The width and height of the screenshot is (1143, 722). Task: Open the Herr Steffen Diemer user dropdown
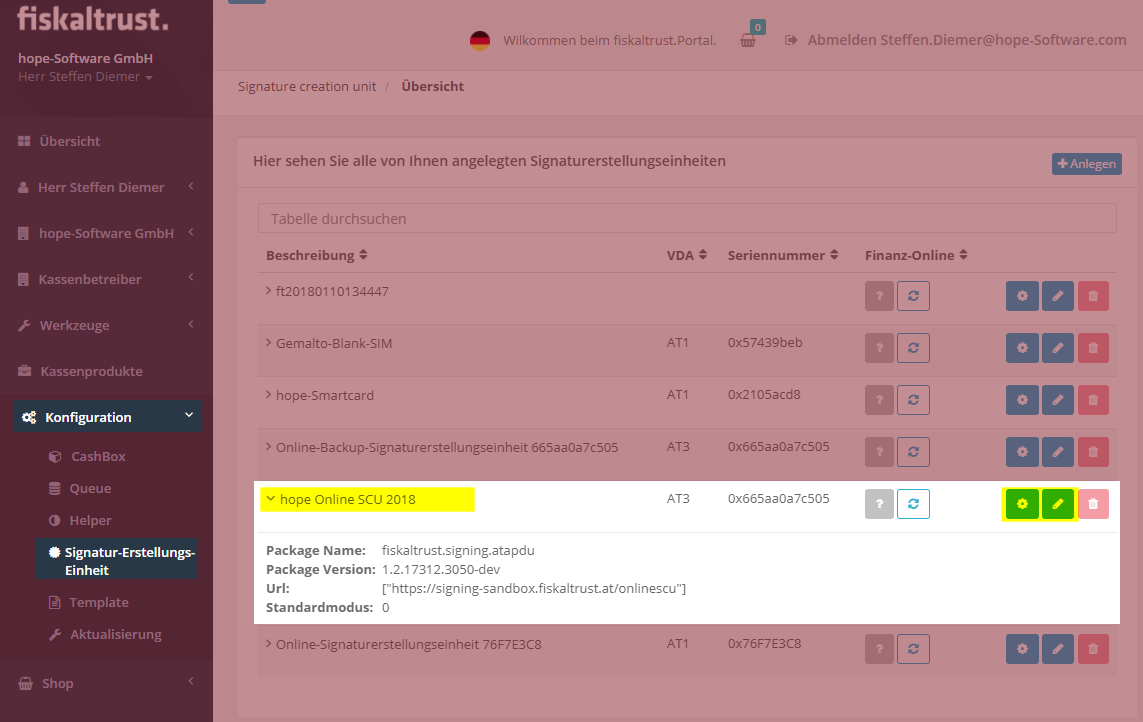point(85,77)
